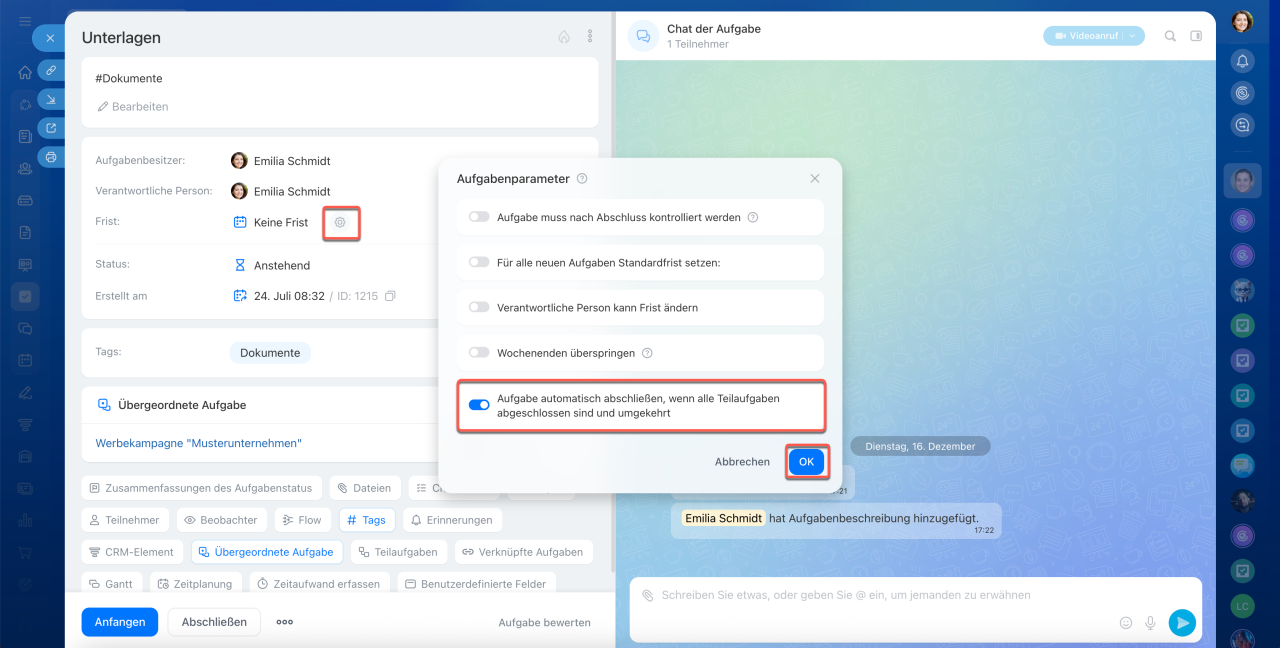This screenshot has width=1280, height=648.
Task: Click Abbrechen in Aufgabenparameter dialog
Action: (742, 462)
